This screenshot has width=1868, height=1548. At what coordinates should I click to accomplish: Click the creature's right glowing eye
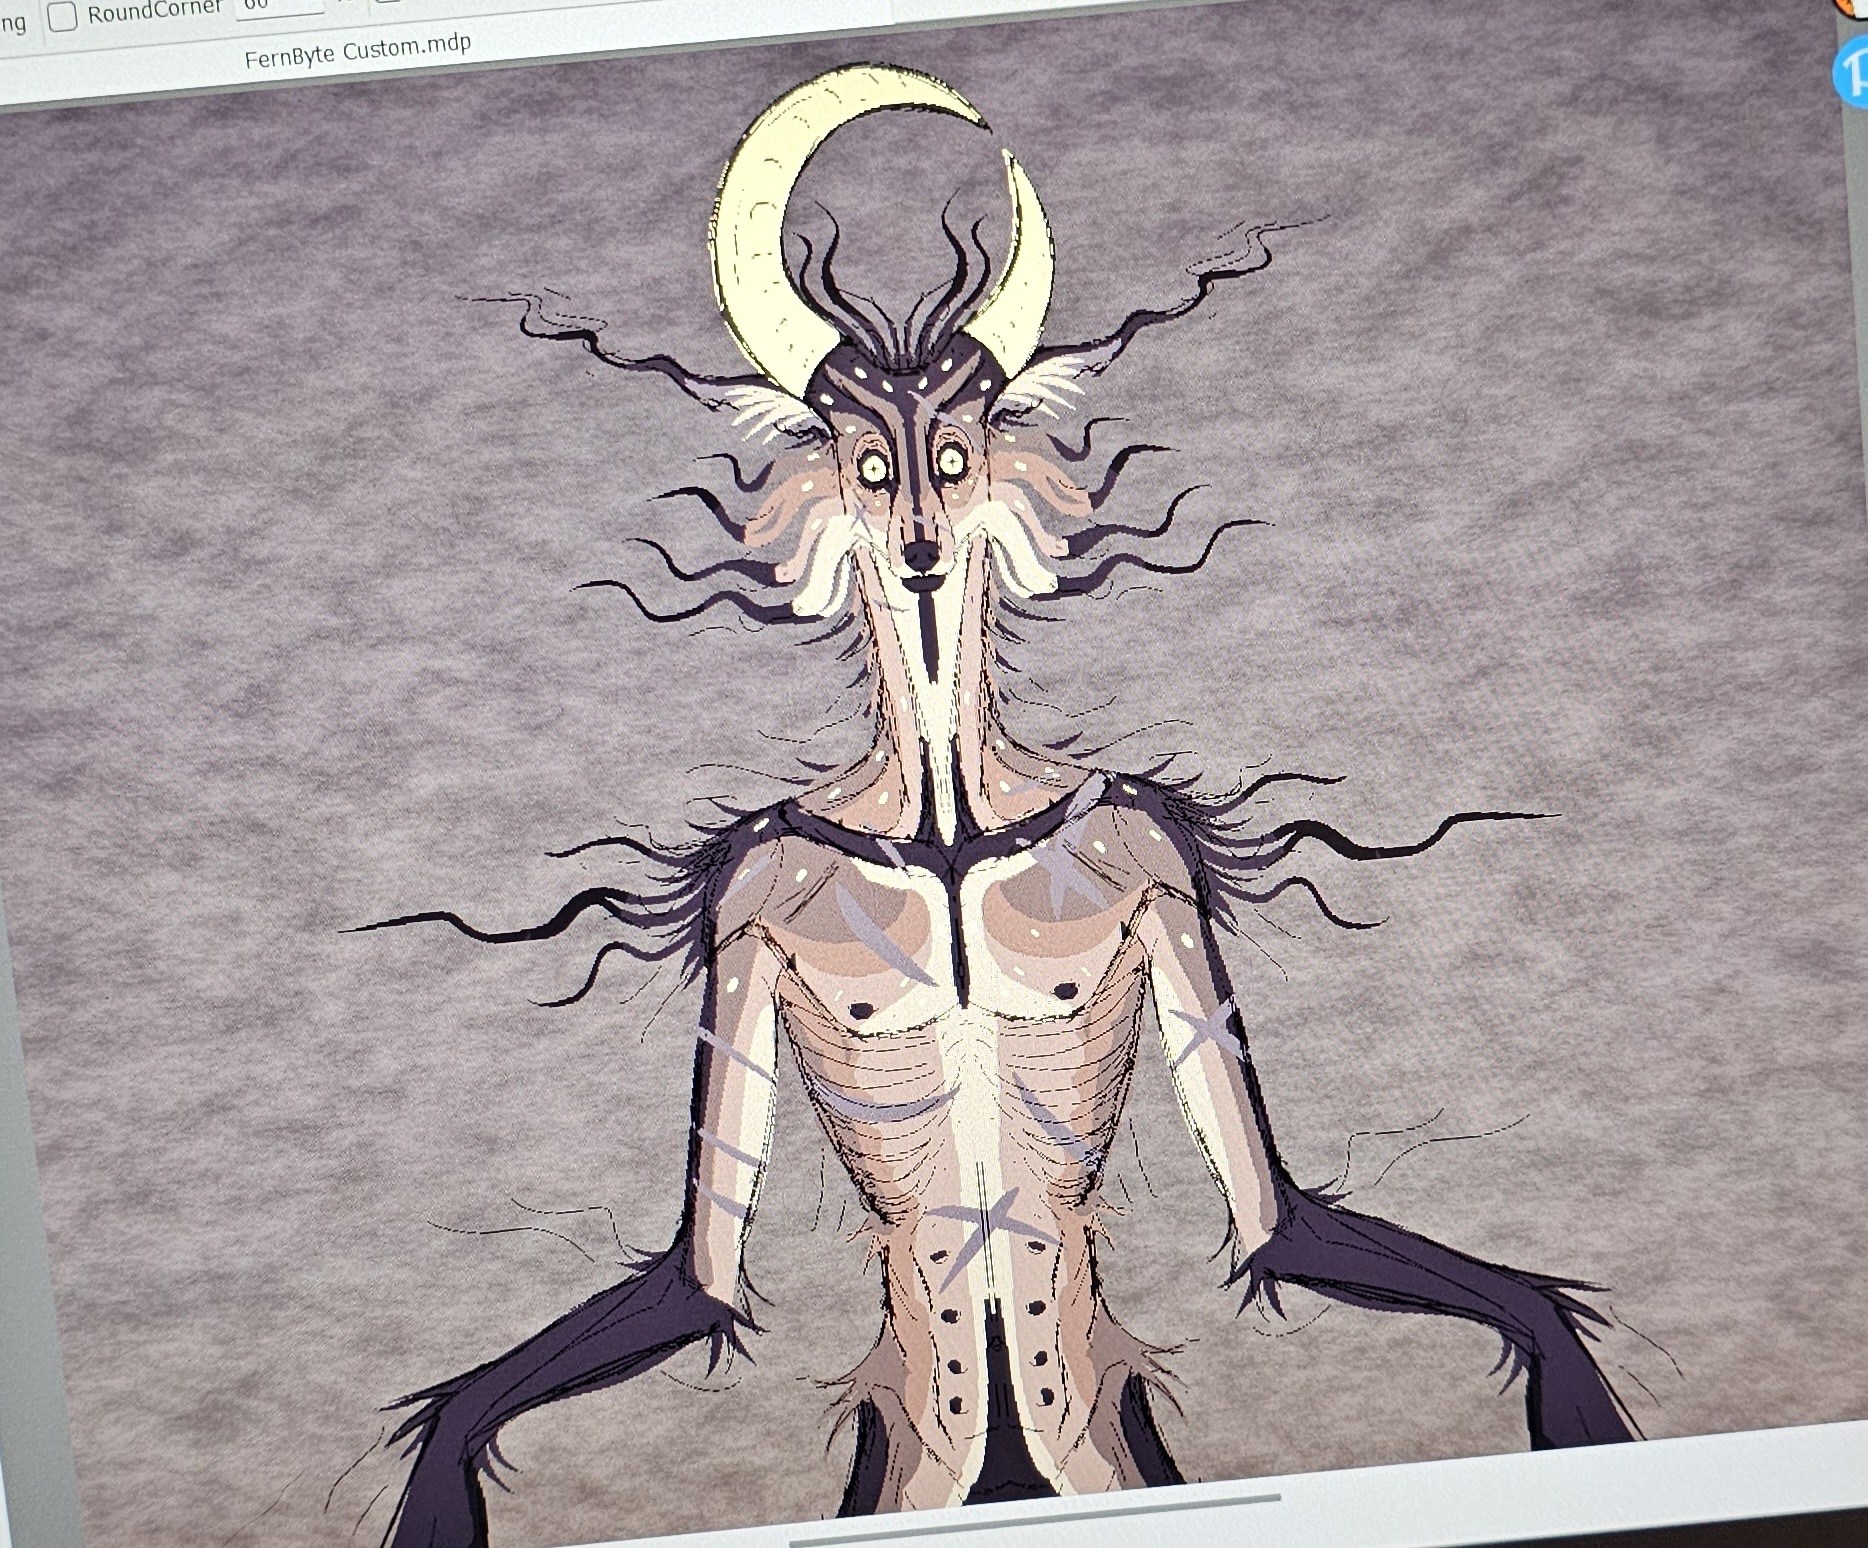[949, 459]
